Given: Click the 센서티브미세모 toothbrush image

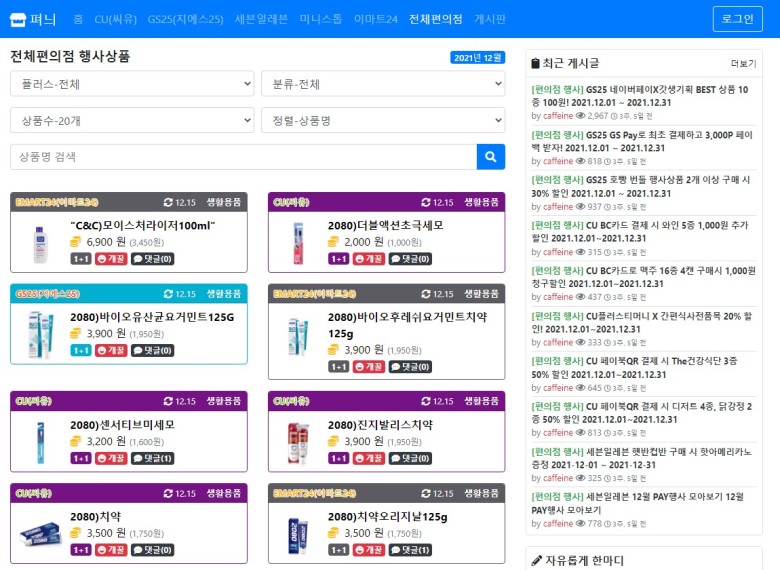Looking at the screenshot, I should click(x=40, y=443).
